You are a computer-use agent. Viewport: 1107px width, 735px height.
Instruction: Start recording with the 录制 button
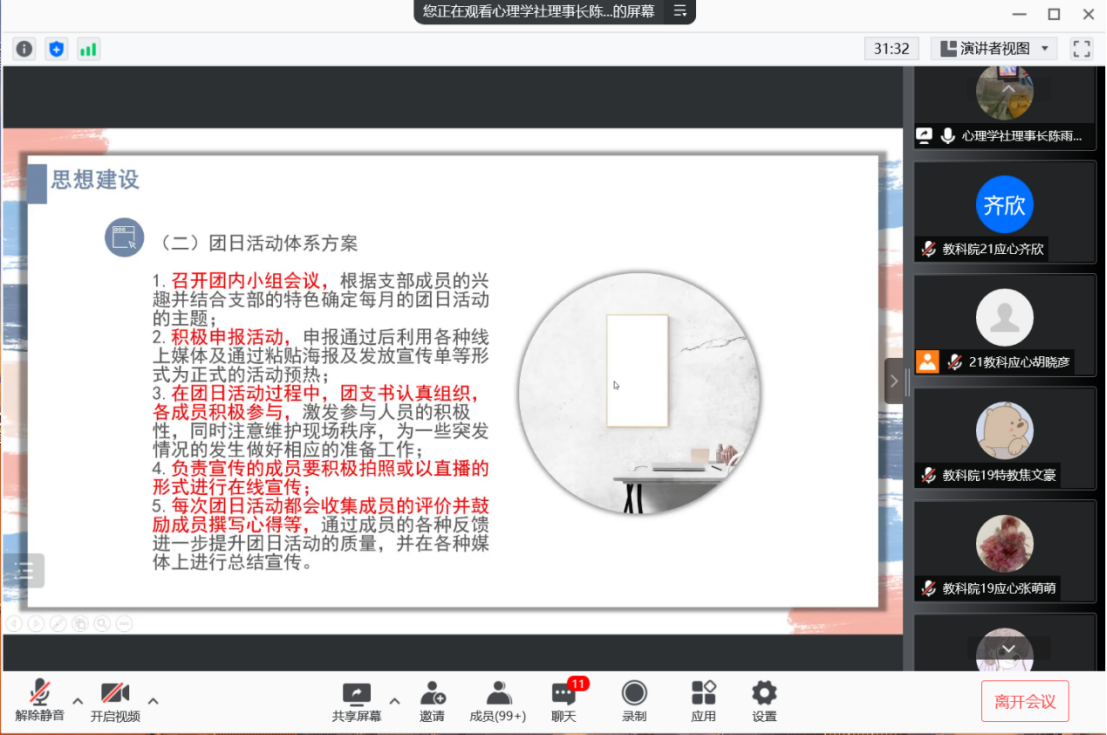(634, 700)
